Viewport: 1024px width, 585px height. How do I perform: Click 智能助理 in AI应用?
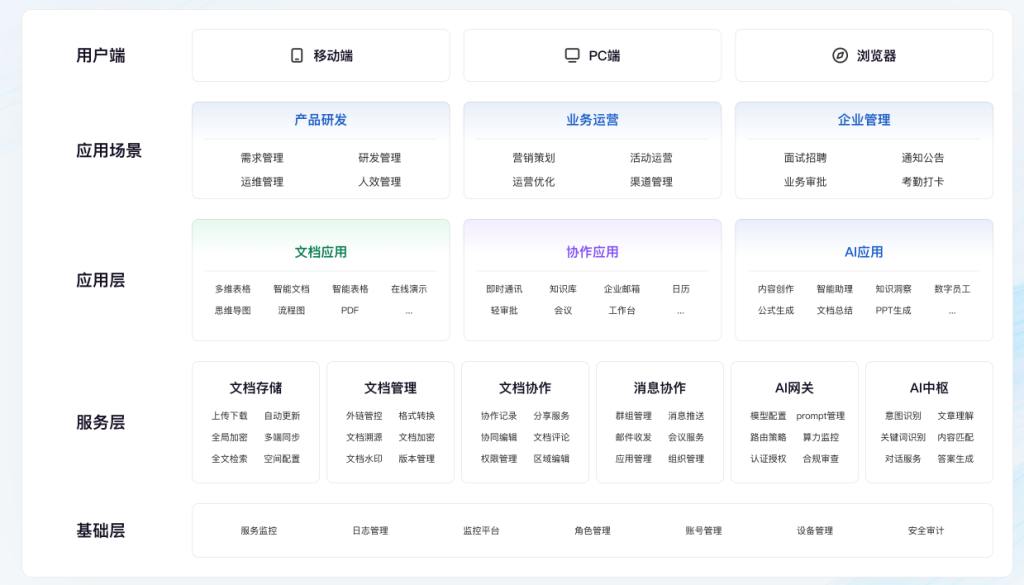click(x=835, y=289)
